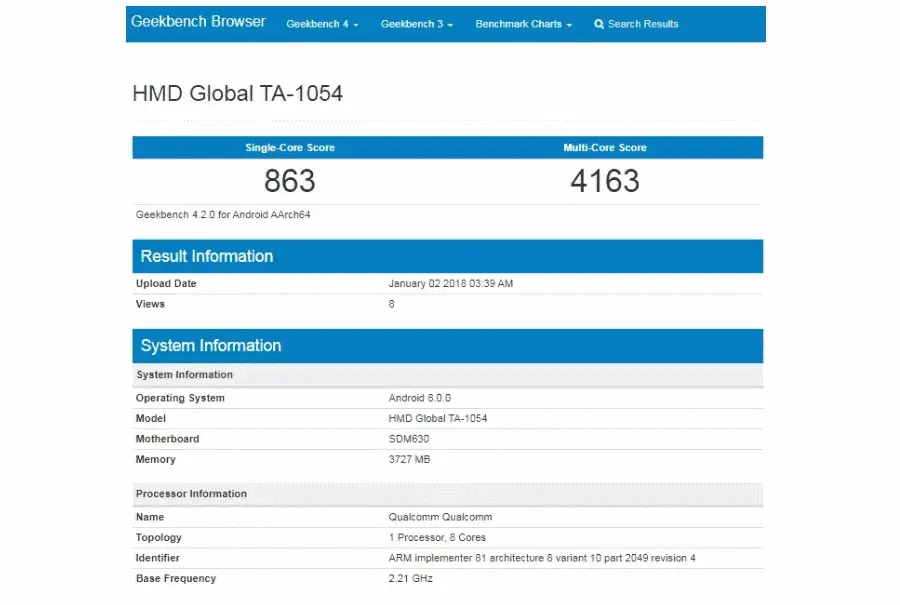900x605 pixels.
Task: Select the 1 Processor, 8 Cores value
Action: coord(437,538)
